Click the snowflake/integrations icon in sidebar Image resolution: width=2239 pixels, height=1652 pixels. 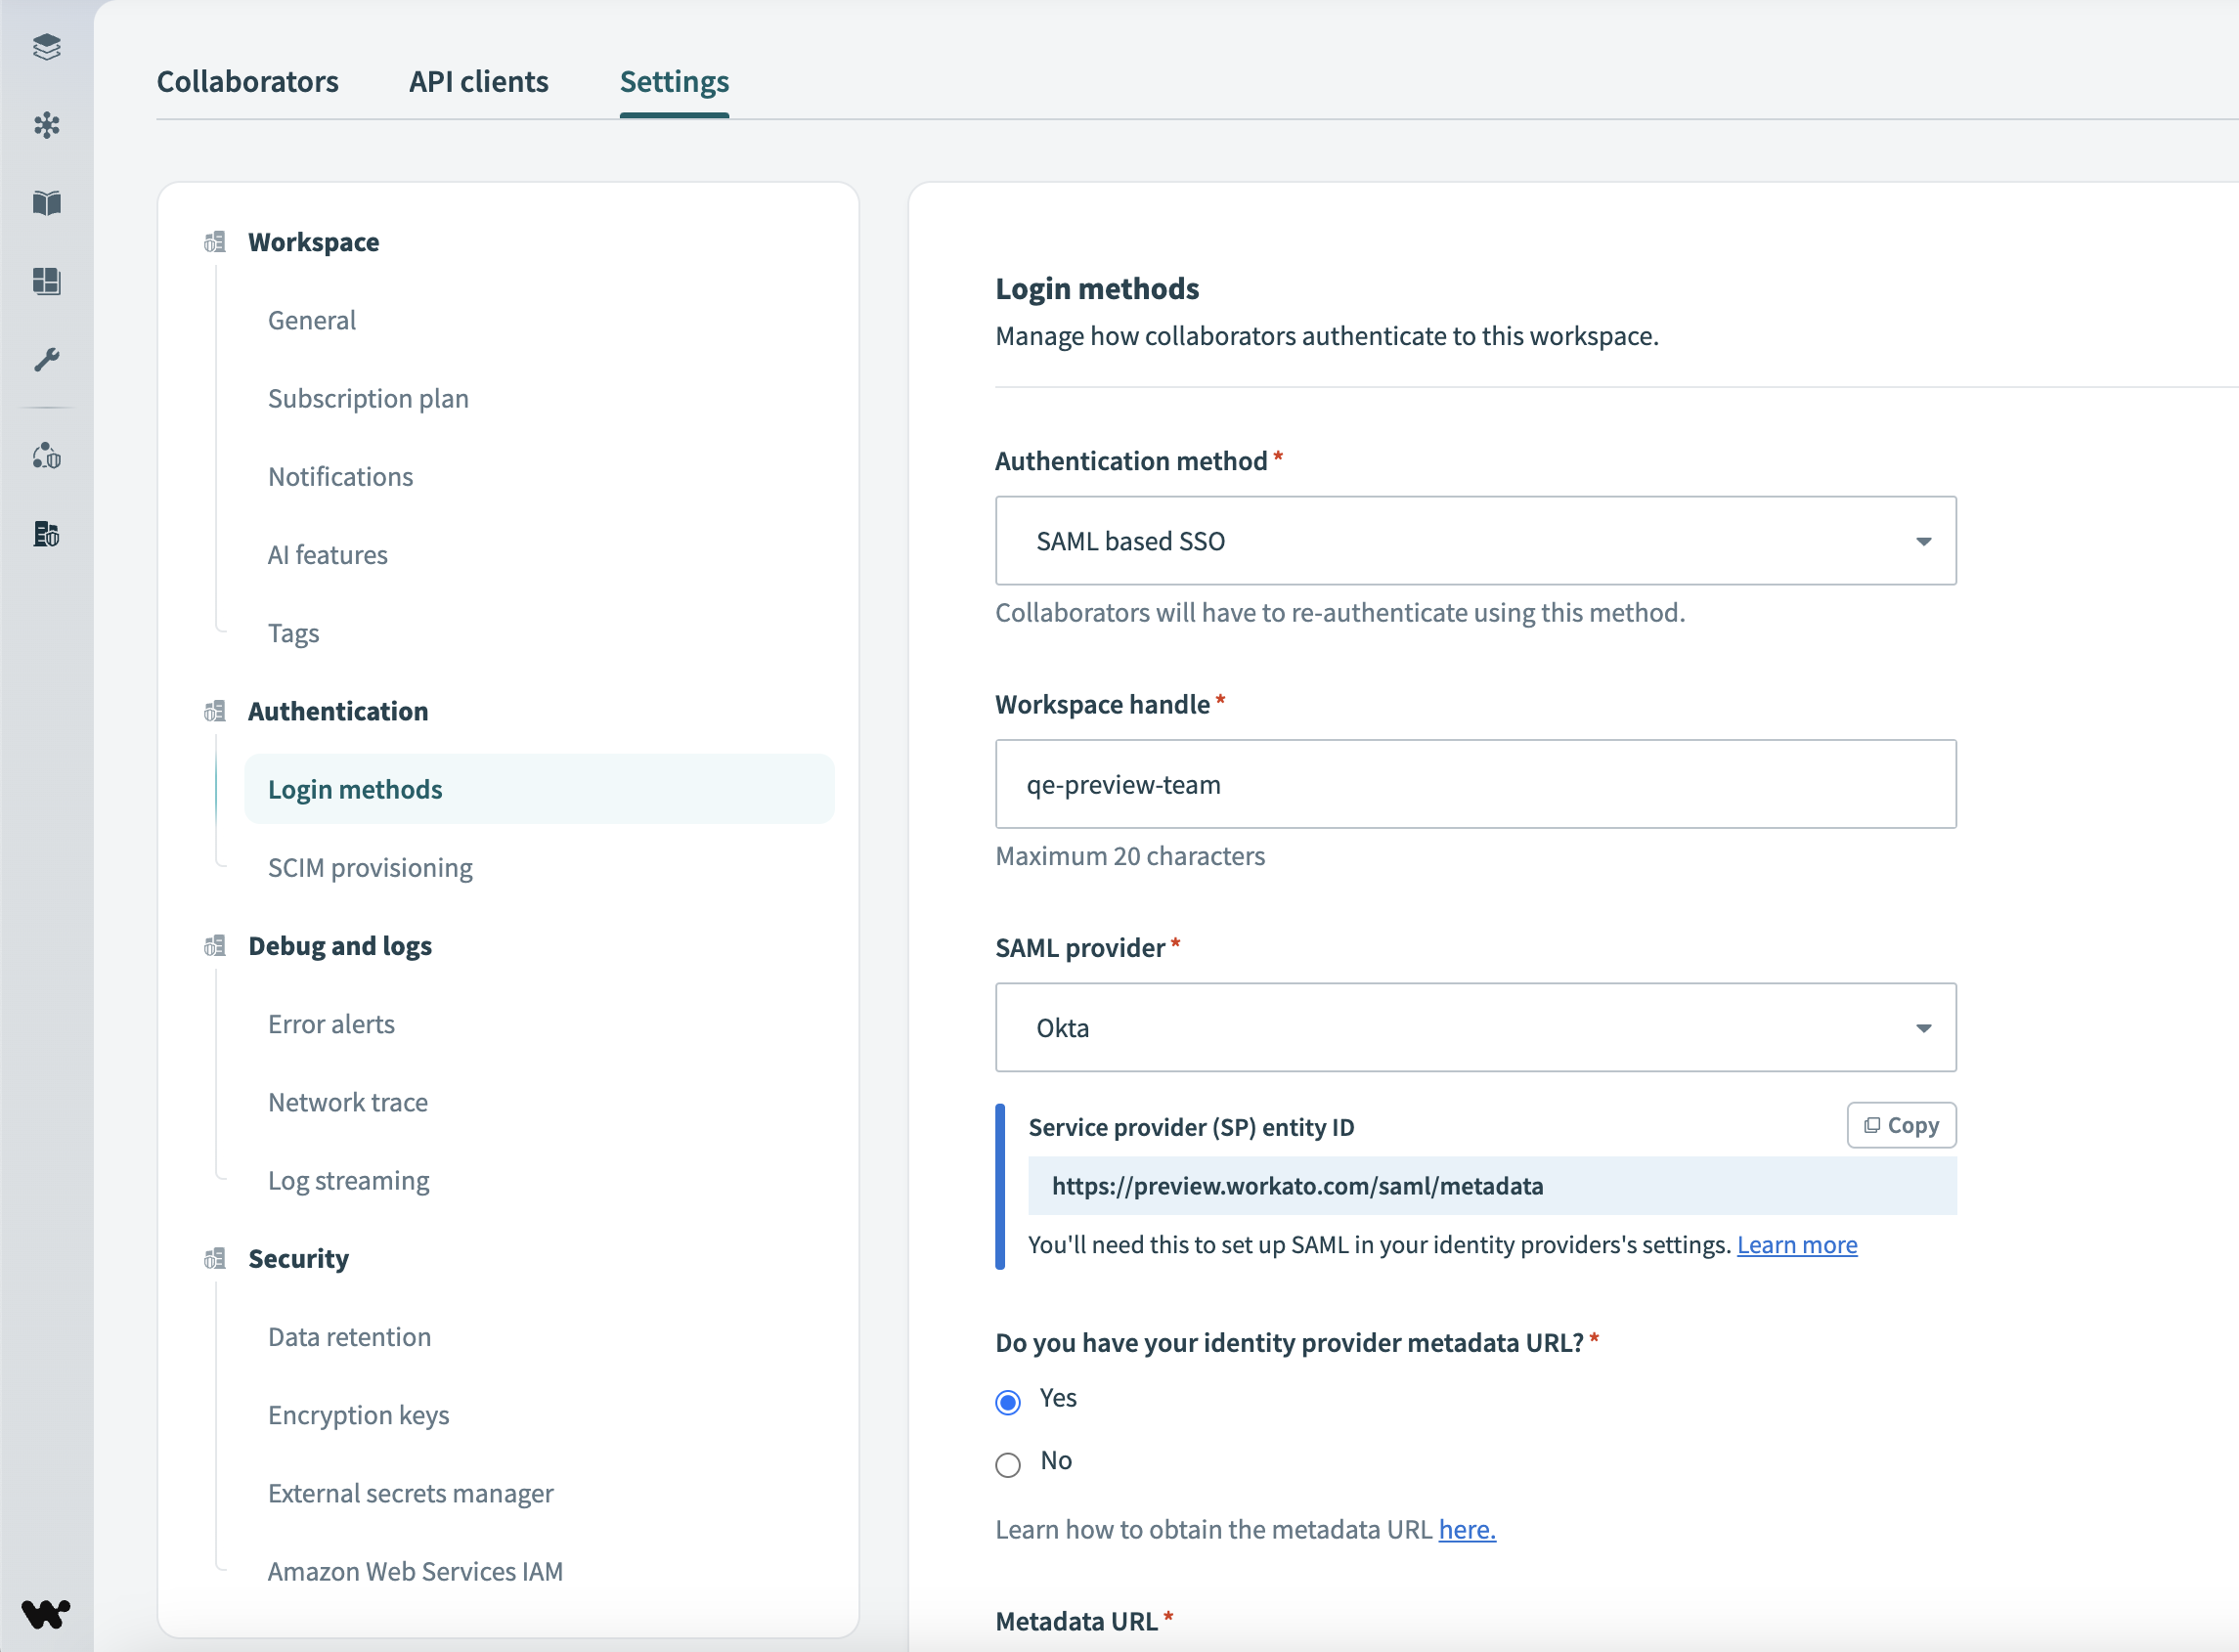(x=45, y=125)
